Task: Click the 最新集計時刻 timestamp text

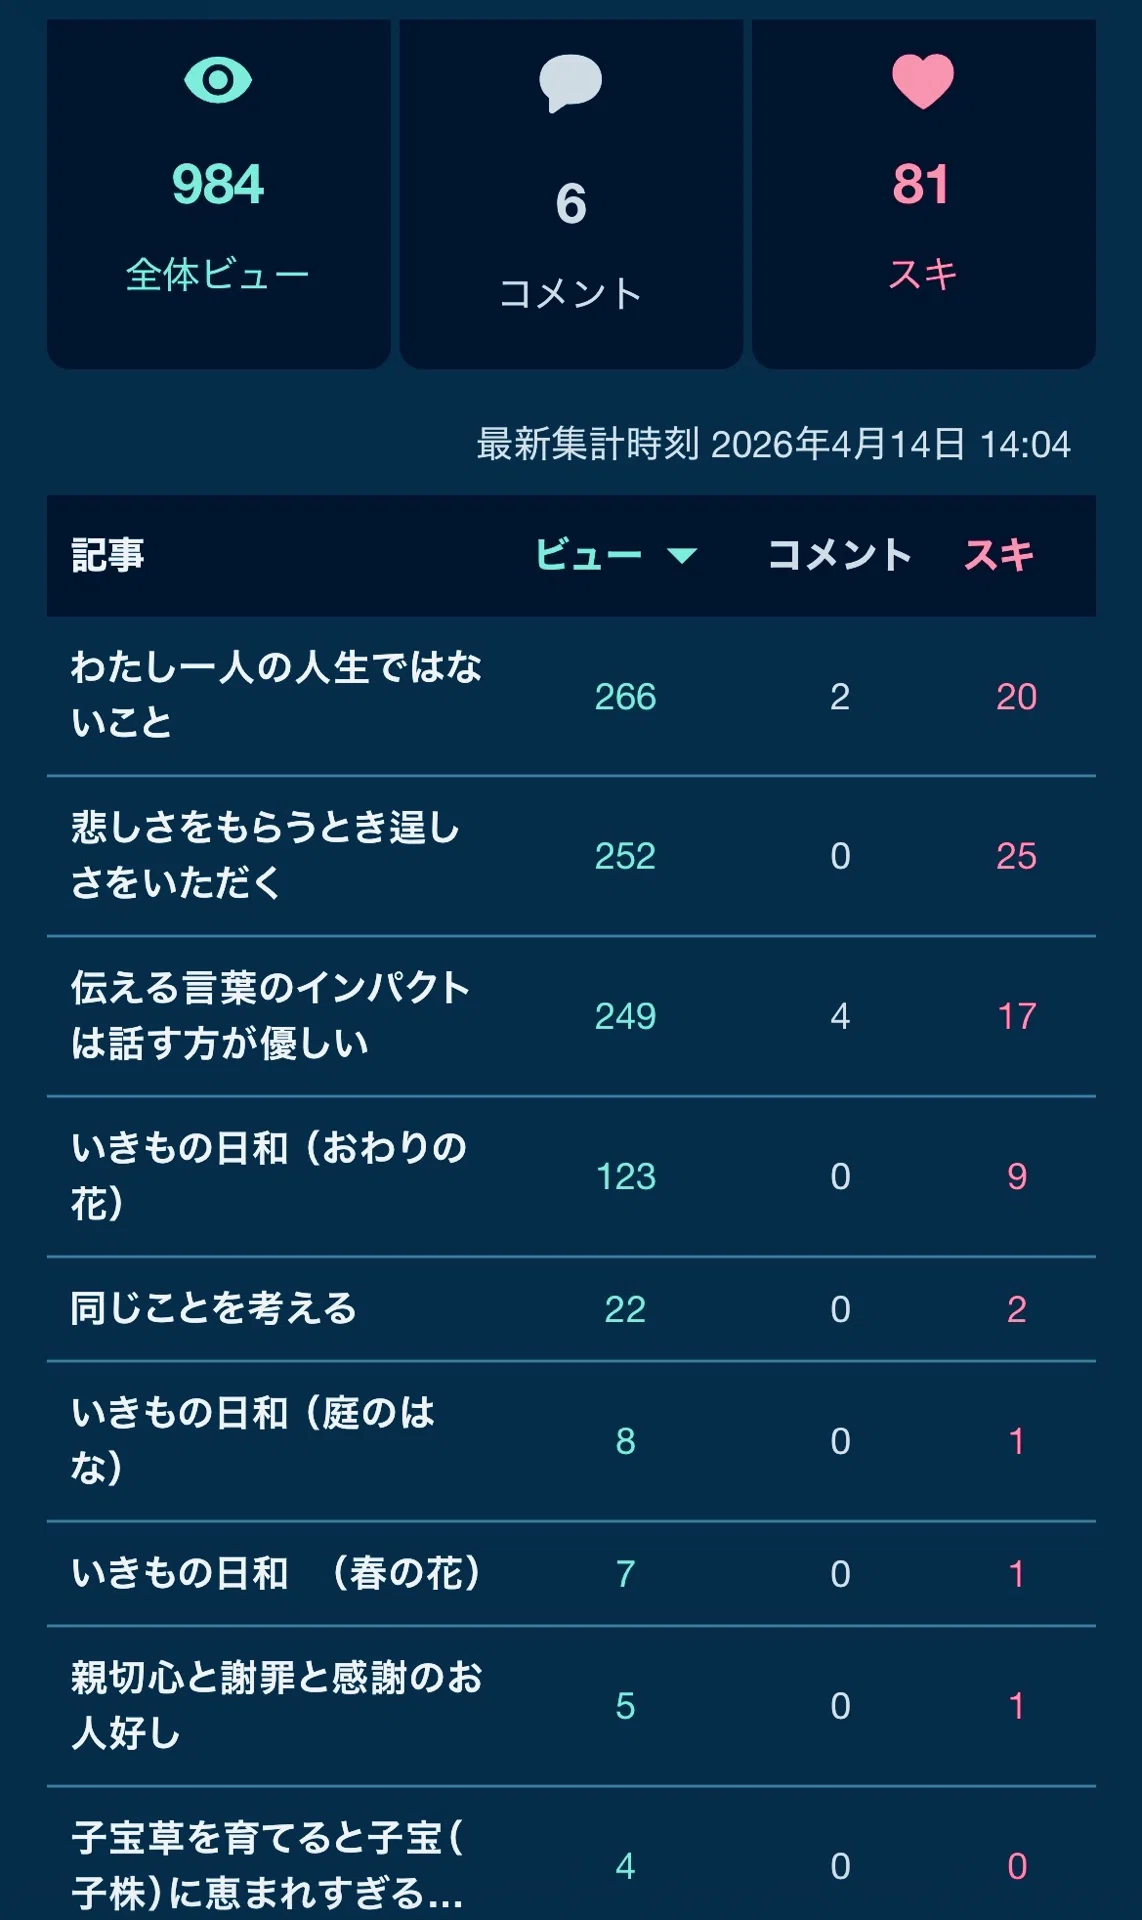Action: pyautogui.click(x=773, y=444)
